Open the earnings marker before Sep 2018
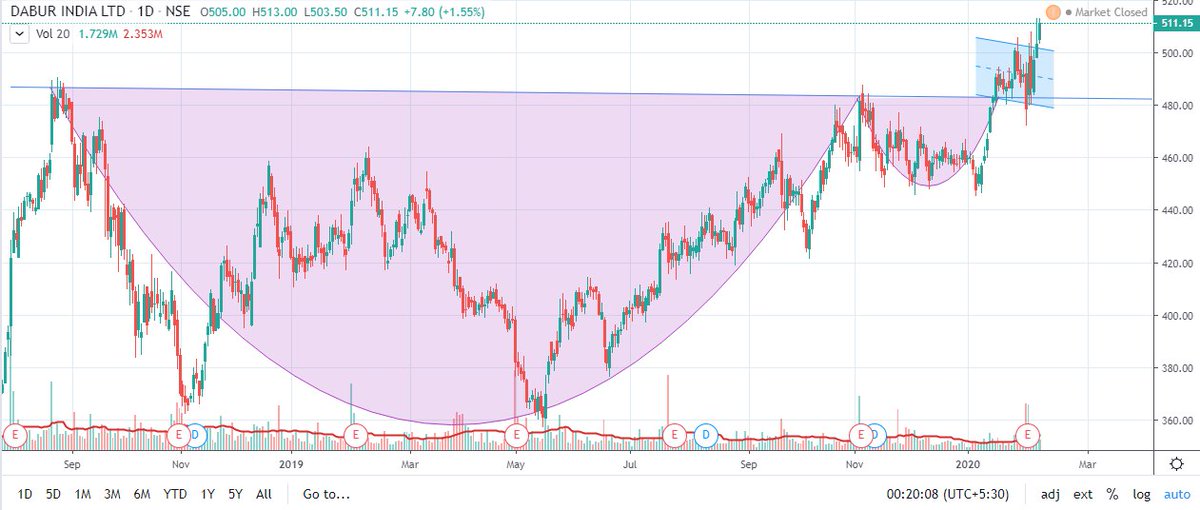1200x510 pixels. click(x=15, y=435)
